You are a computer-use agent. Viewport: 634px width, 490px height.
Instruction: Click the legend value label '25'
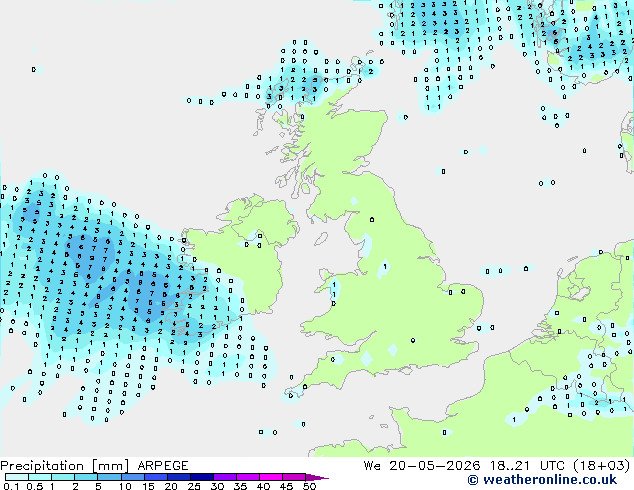point(194,486)
